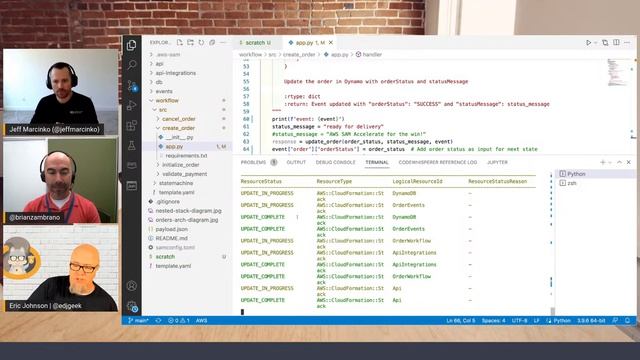Open nested-stack-diagram.jpg in Explorer
Screen dimensions: 640x360
tap(188, 211)
